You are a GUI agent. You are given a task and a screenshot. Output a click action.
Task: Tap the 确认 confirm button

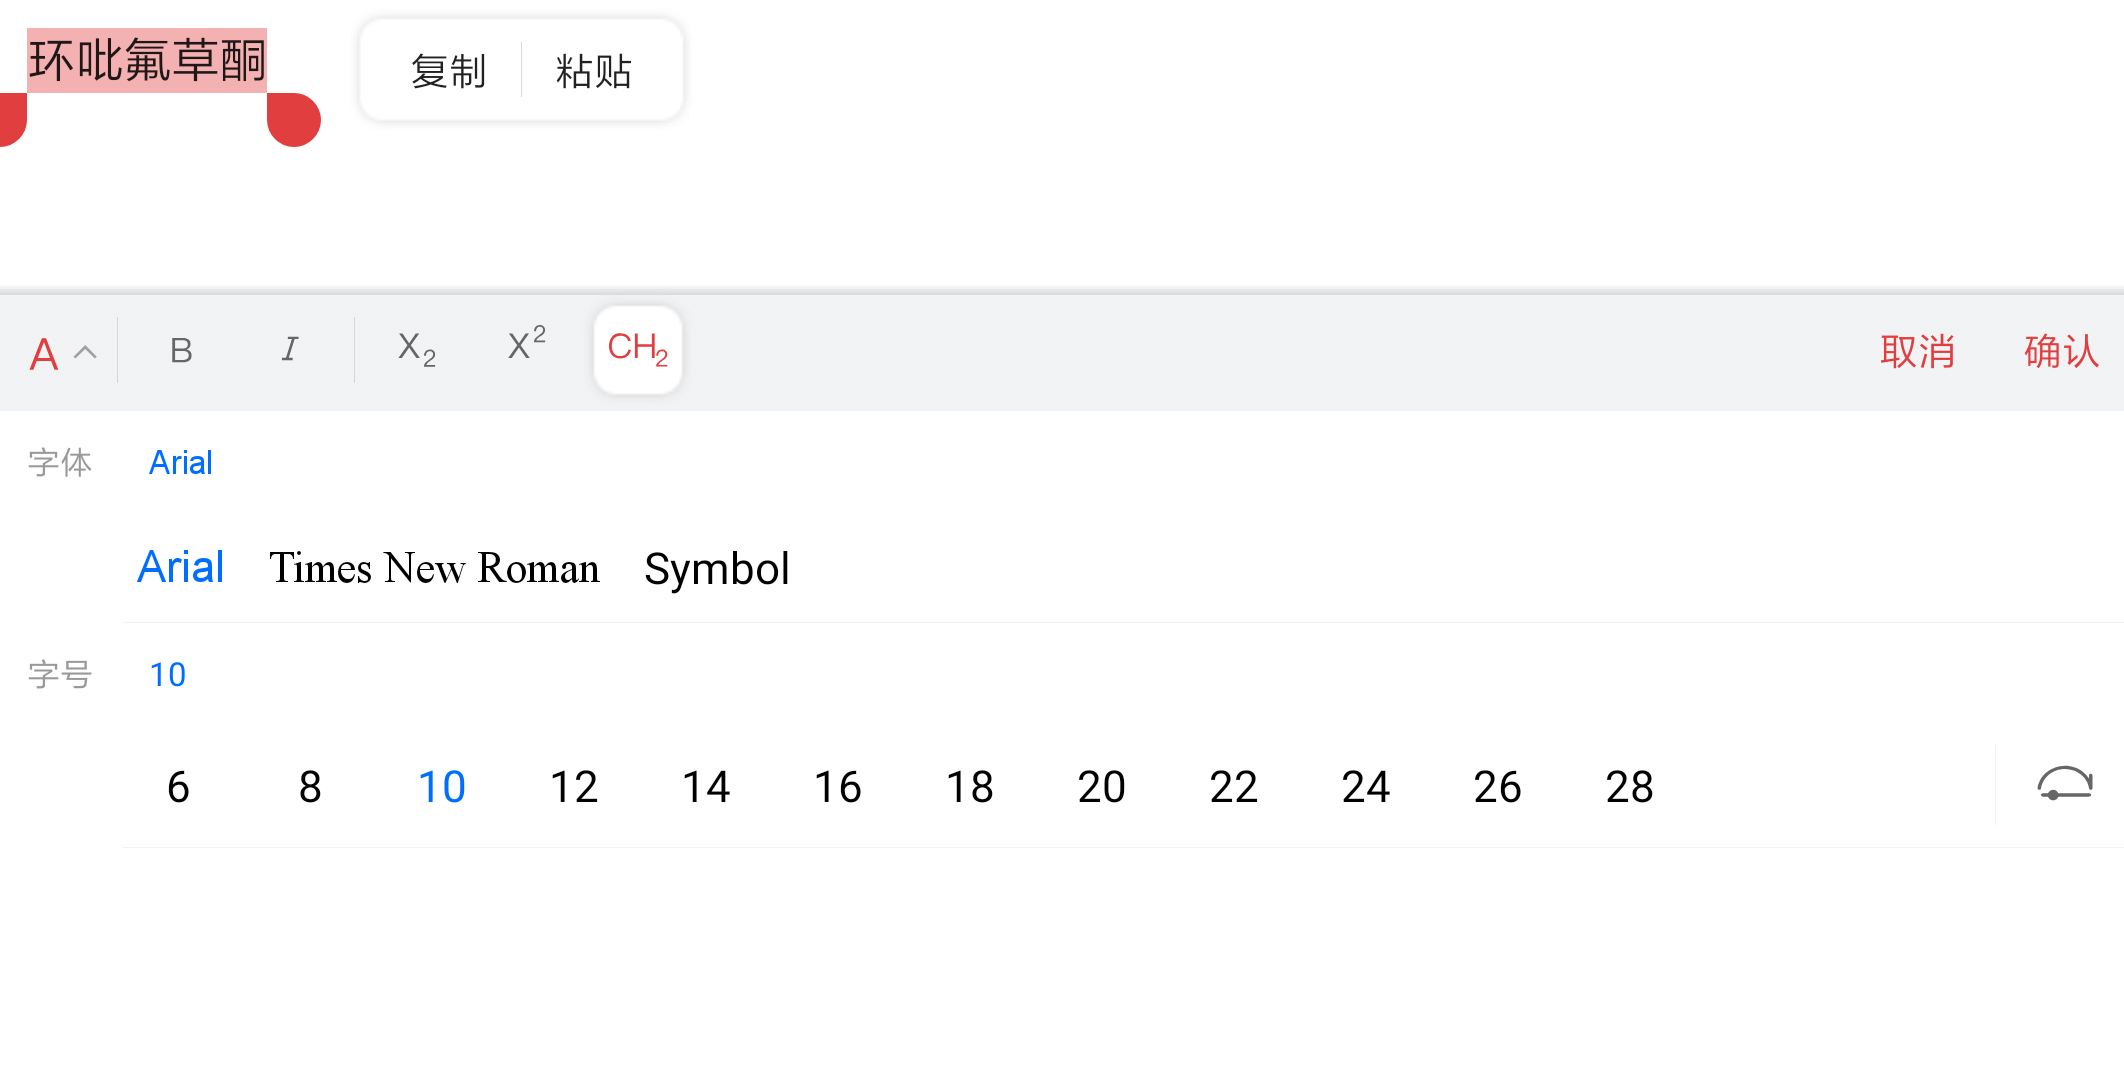click(x=2061, y=351)
